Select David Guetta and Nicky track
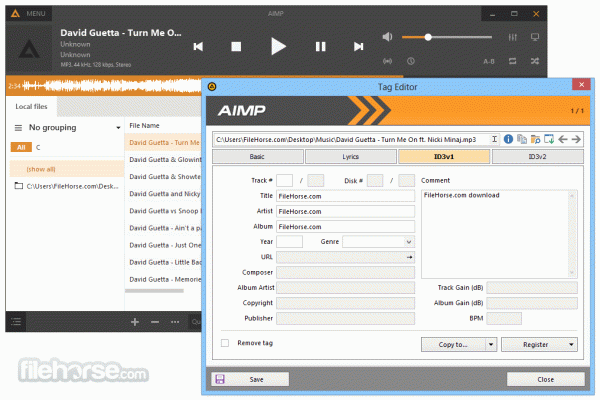This screenshot has width=600, height=400. [x=163, y=194]
